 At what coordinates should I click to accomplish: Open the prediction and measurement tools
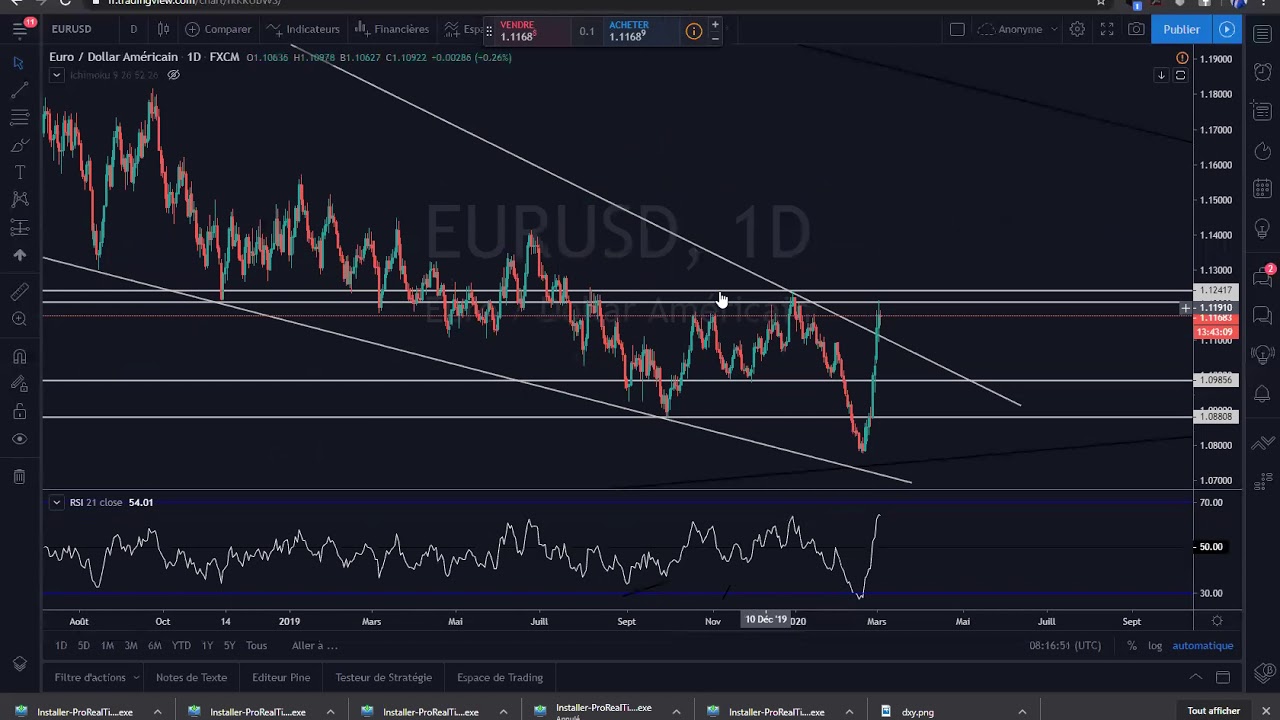[19, 228]
